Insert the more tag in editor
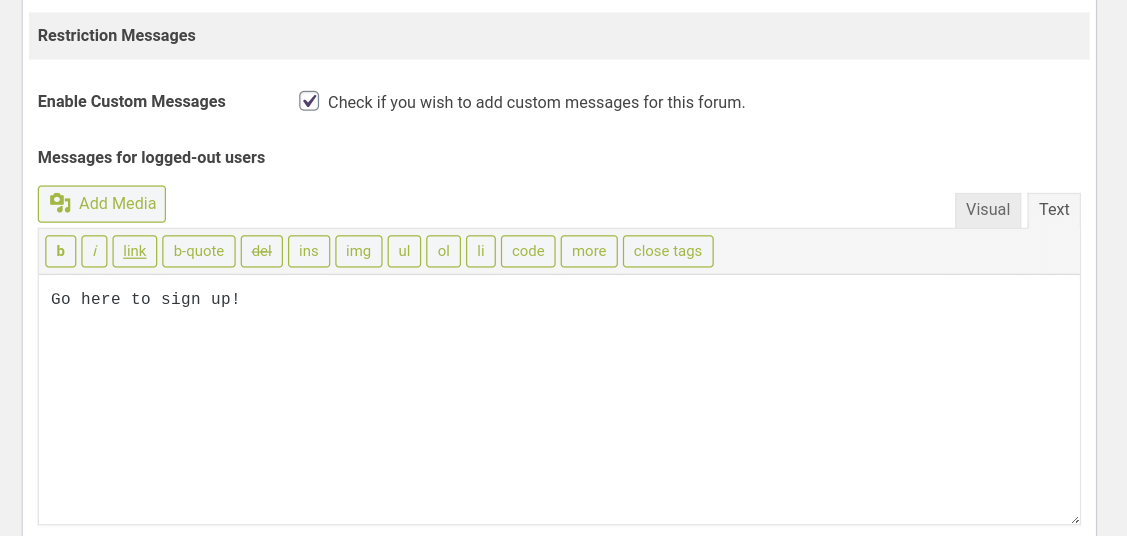Image resolution: width=1127 pixels, height=536 pixels. point(589,251)
